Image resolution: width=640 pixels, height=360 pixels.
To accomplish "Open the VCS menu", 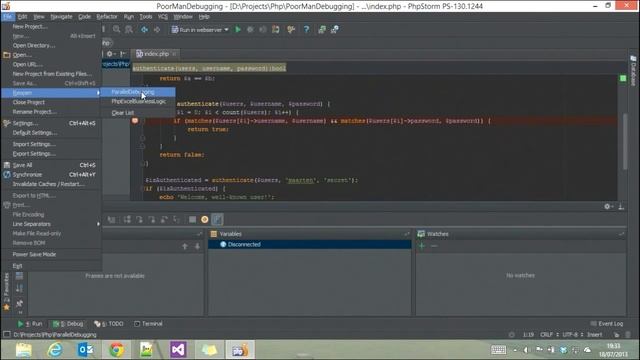I will click(163, 17).
